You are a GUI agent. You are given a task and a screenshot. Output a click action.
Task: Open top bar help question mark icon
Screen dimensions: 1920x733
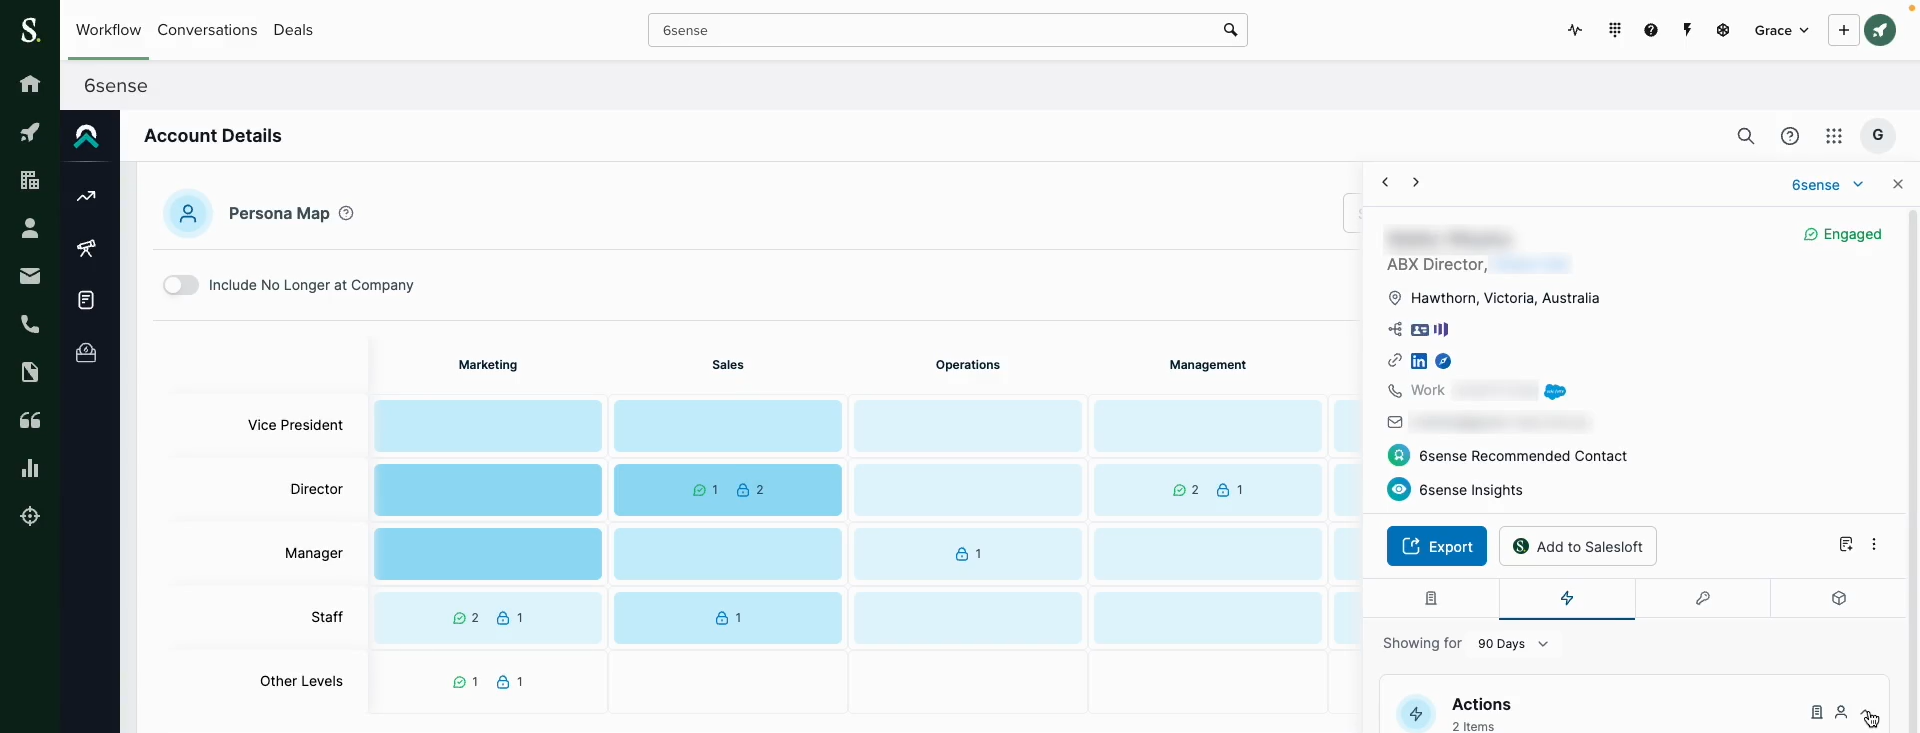click(x=1651, y=30)
